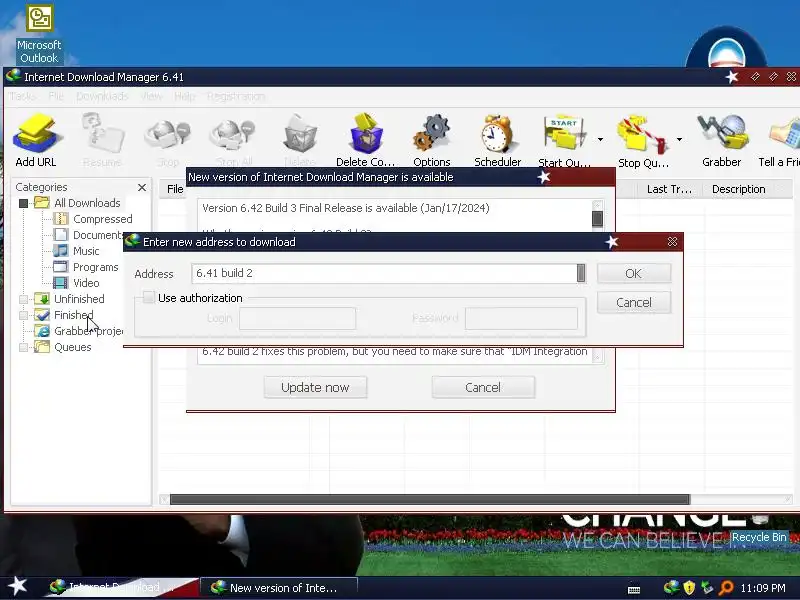Click the horizontal scrollbar of download list
Image resolution: width=800 pixels, height=600 pixels.
430,499
